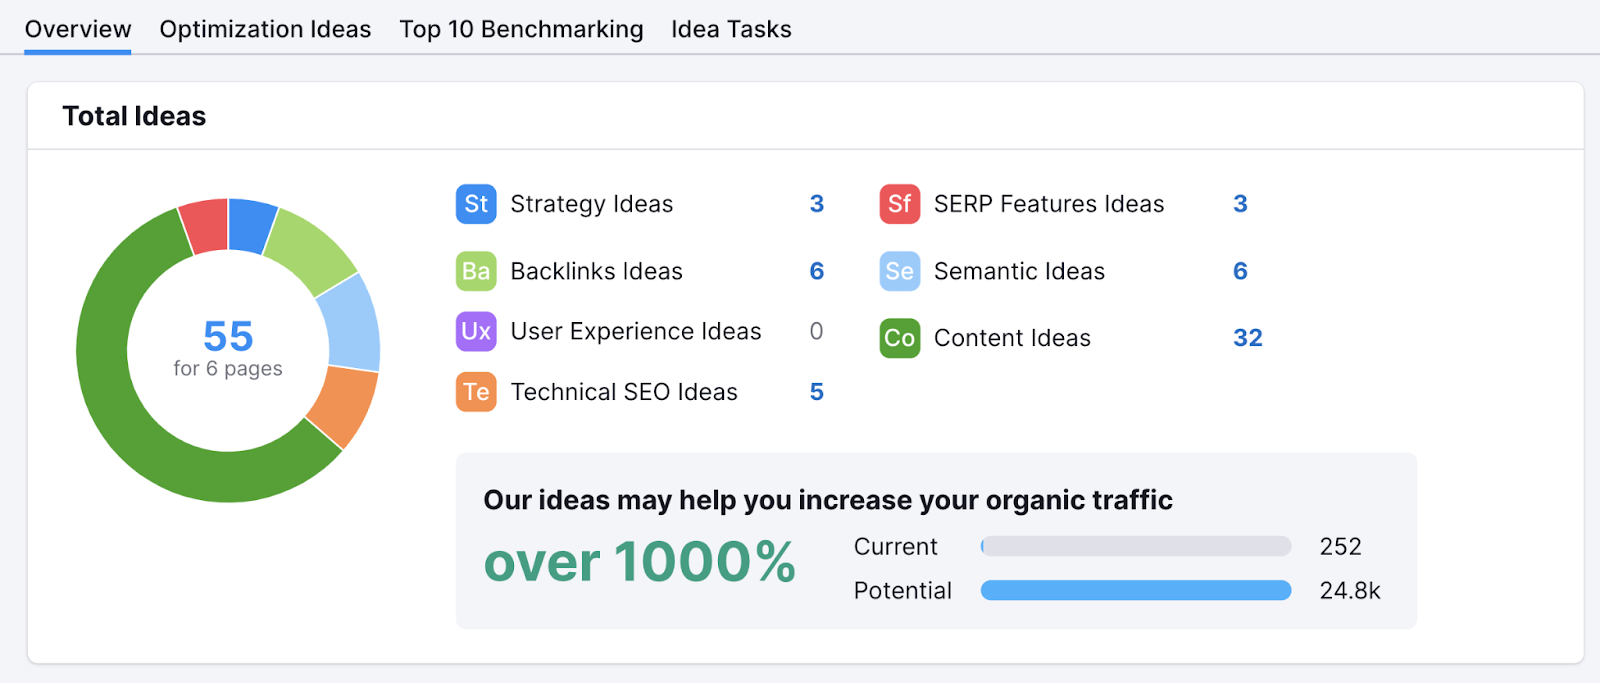Click the purple Ux User Experience icon
The image size is (1600, 683).
[x=476, y=331]
